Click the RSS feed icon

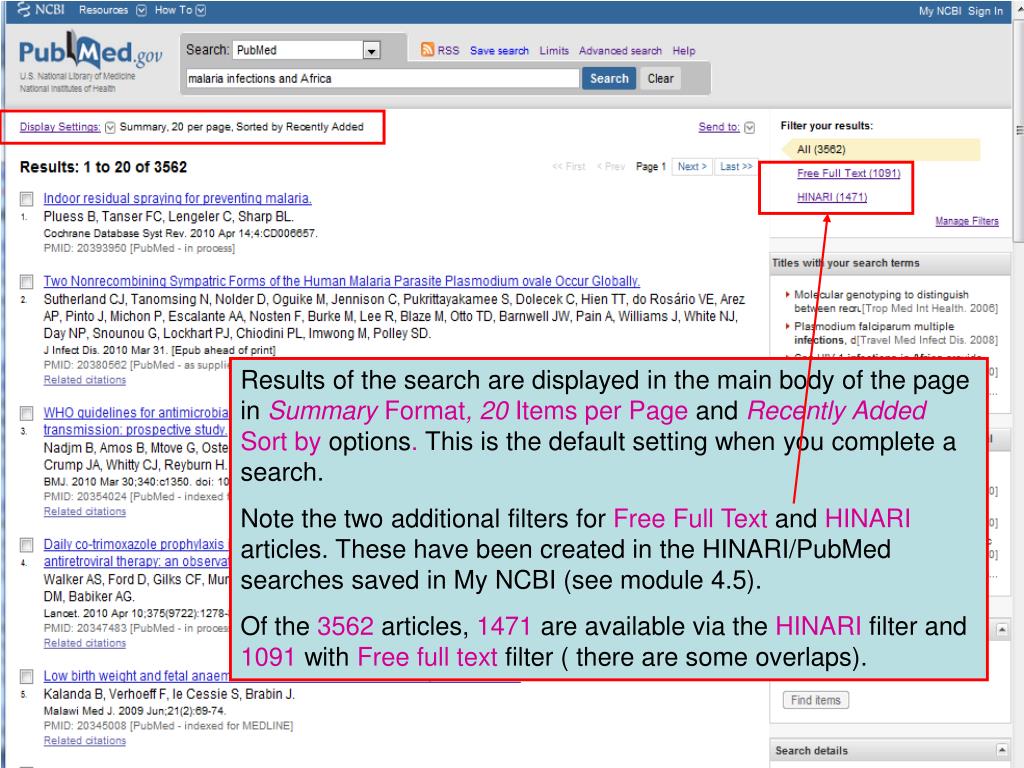click(427, 50)
